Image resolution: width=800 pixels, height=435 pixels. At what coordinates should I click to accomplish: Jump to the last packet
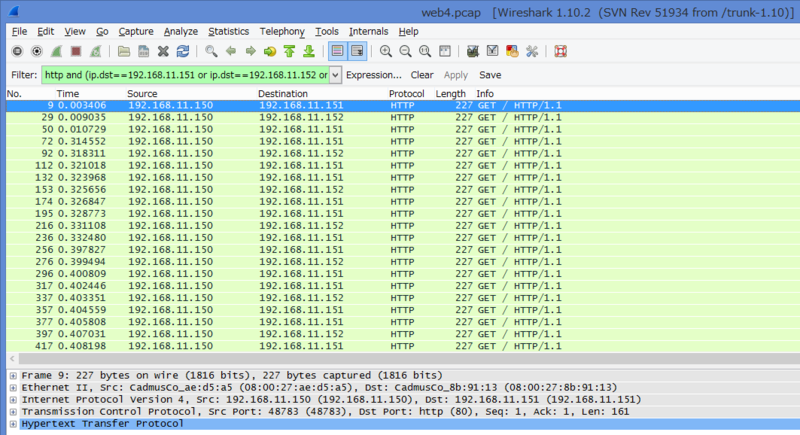(309, 51)
